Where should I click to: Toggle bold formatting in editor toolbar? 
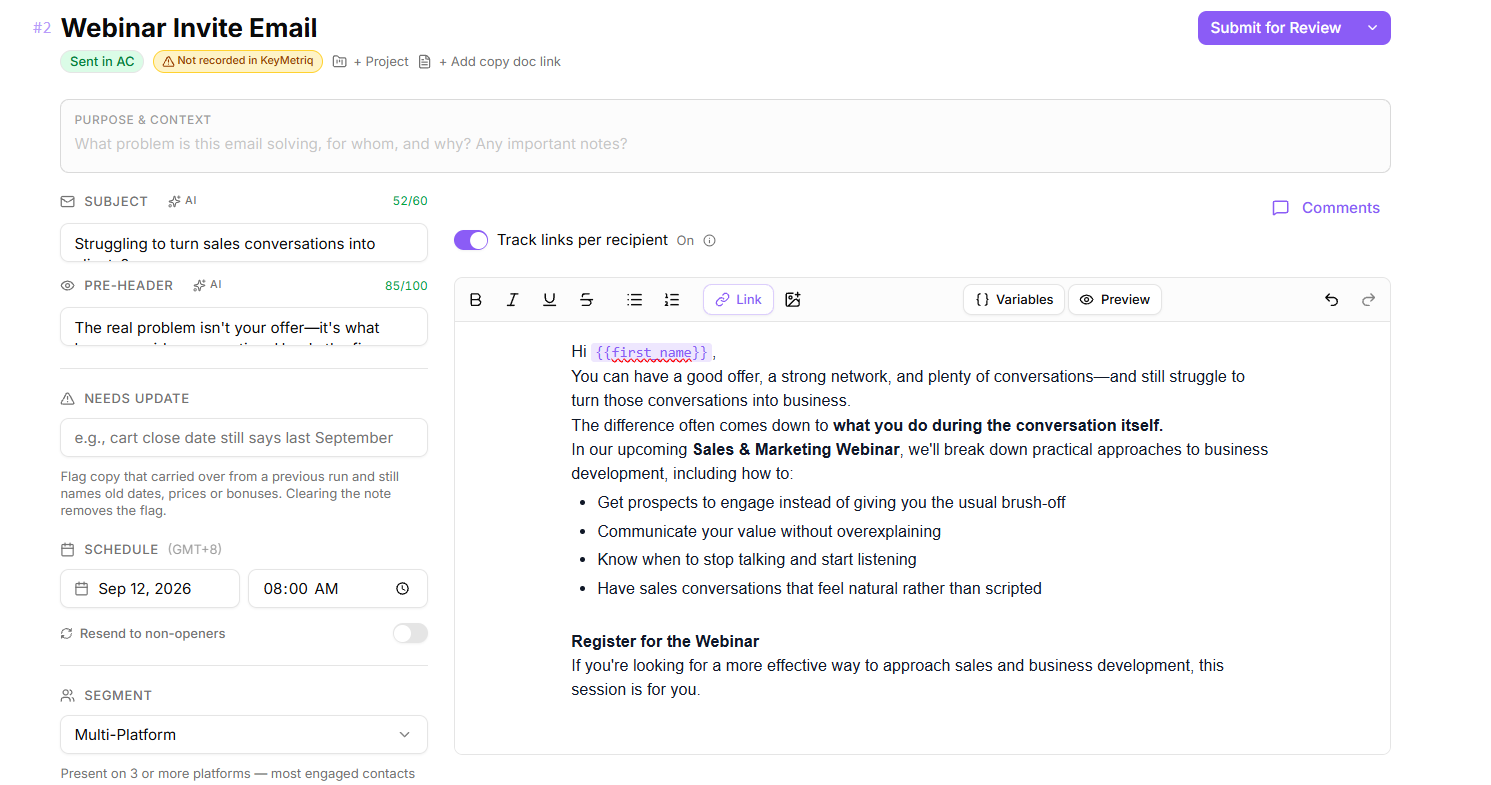point(476,299)
